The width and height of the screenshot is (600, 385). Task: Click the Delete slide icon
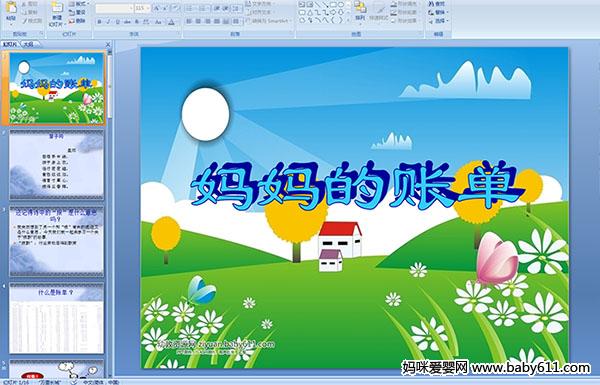pos(77,21)
